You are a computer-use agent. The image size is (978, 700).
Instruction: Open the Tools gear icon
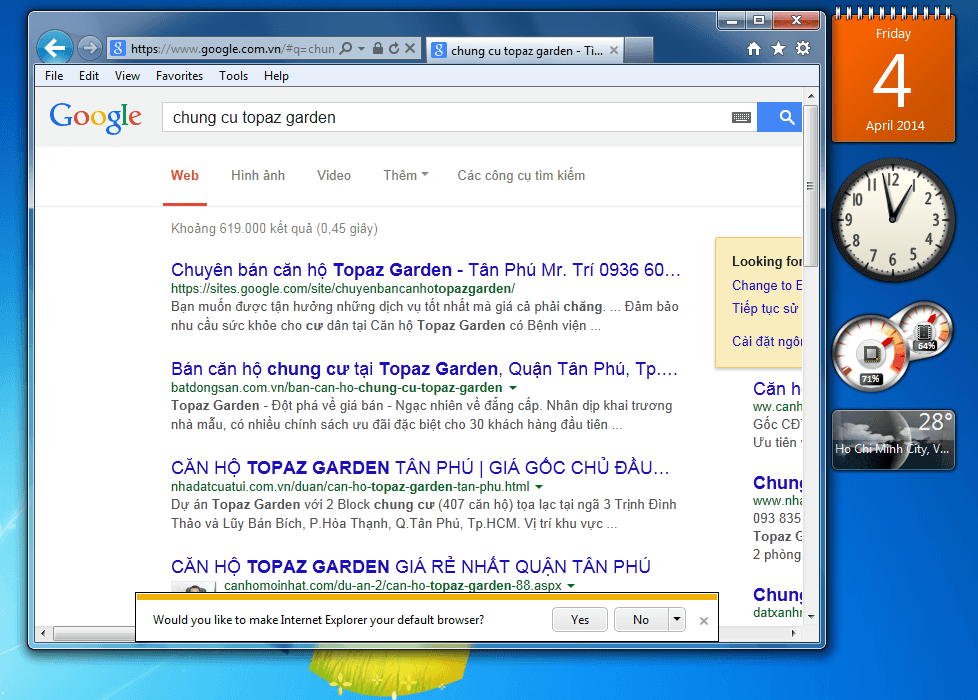[x=803, y=49]
